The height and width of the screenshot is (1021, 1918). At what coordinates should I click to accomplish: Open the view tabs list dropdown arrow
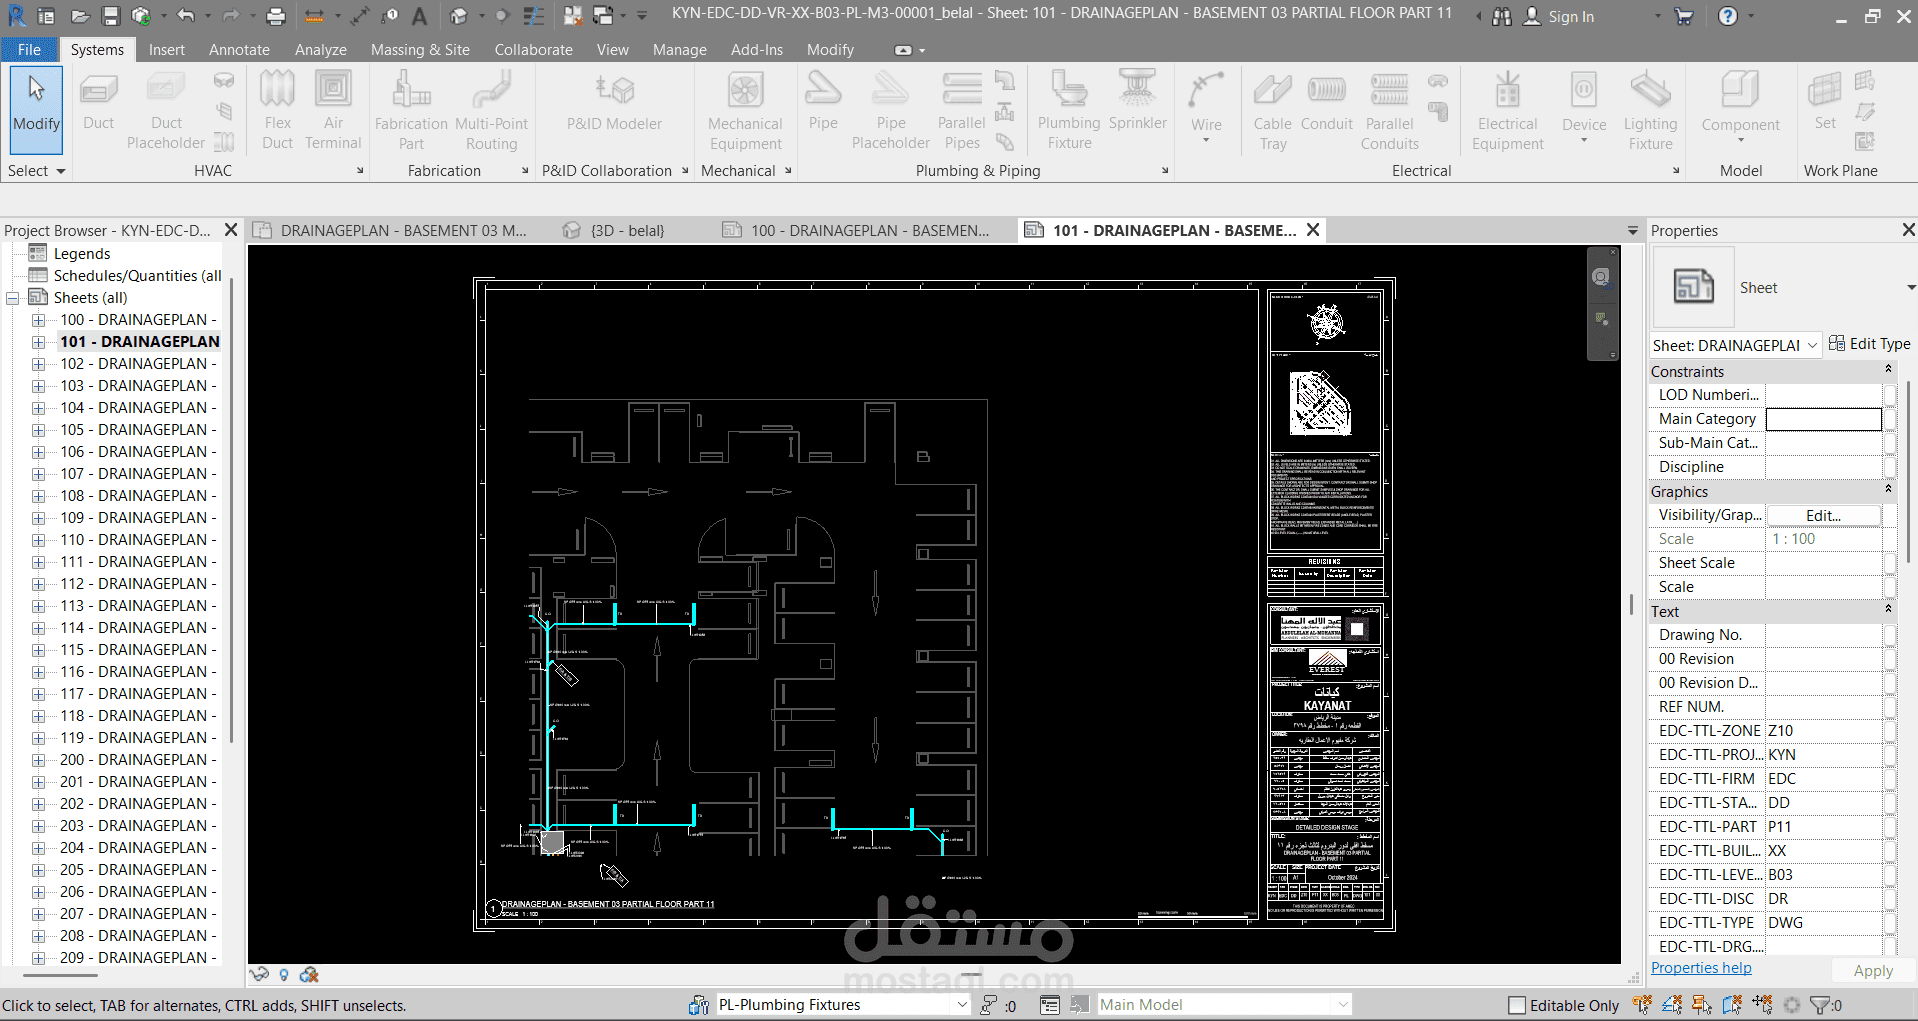tap(1633, 231)
